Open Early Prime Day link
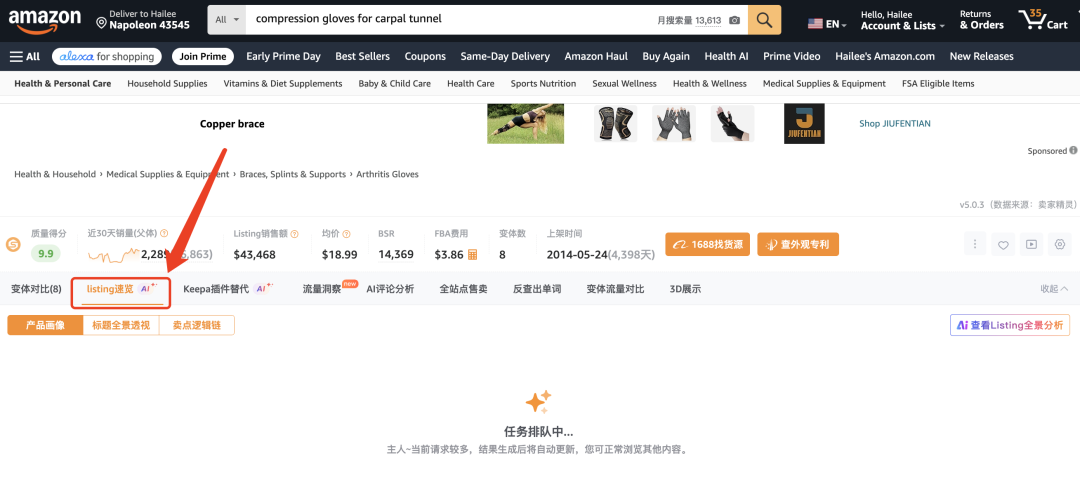 click(283, 57)
